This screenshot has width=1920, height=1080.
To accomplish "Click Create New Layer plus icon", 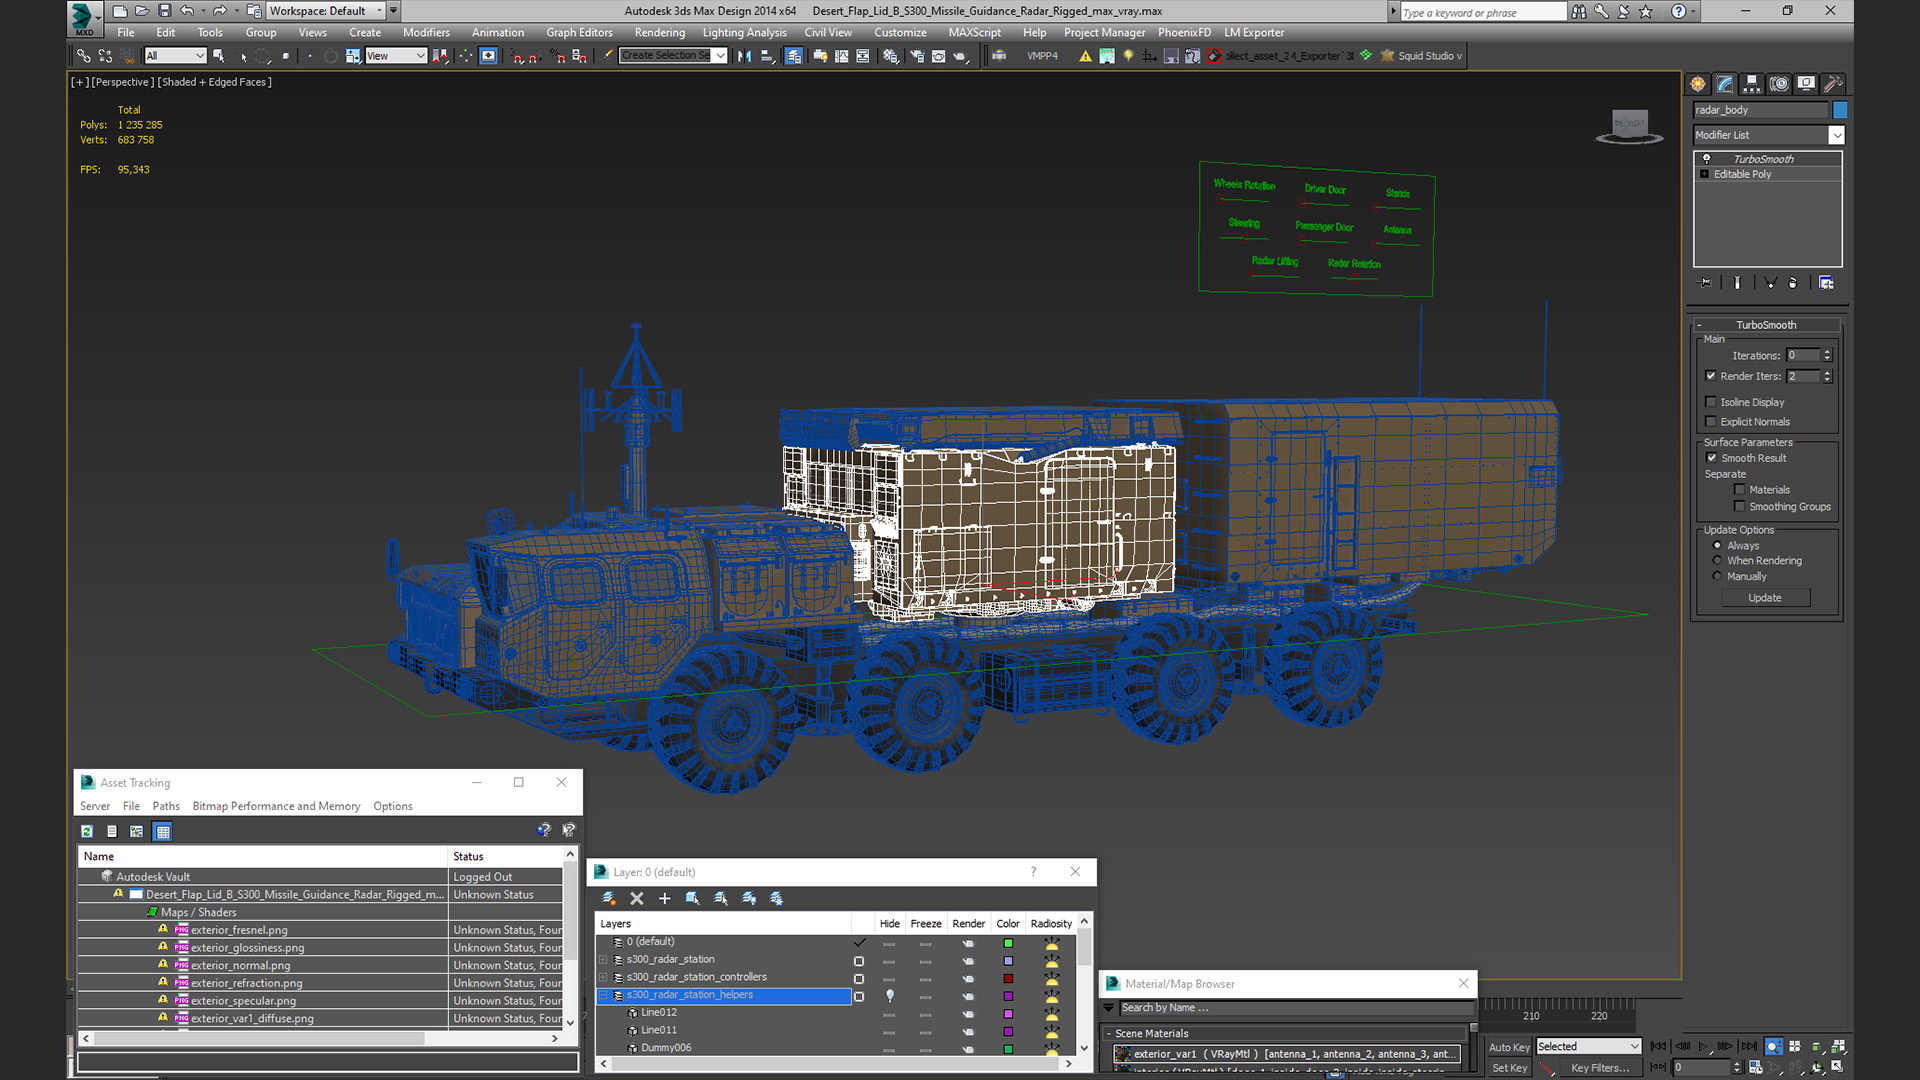I will click(x=664, y=898).
